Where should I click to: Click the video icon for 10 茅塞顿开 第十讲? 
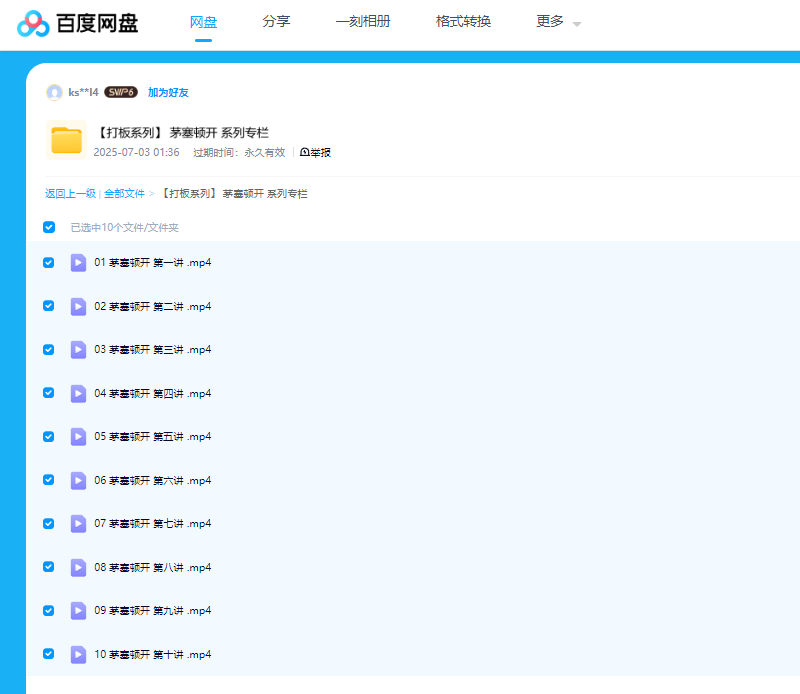pyautogui.click(x=78, y=654)
